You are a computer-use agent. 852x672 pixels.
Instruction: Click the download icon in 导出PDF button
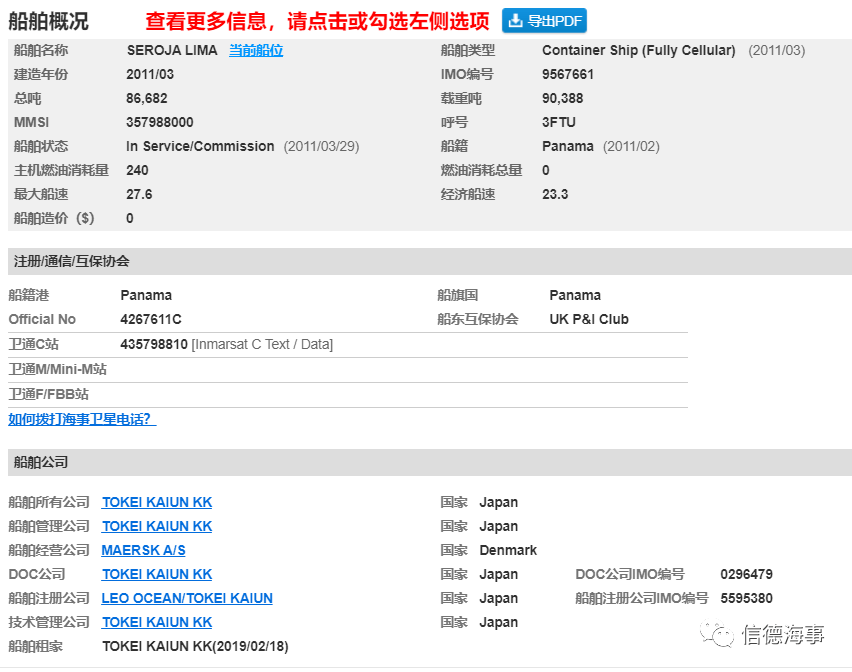tap(515, 21)
